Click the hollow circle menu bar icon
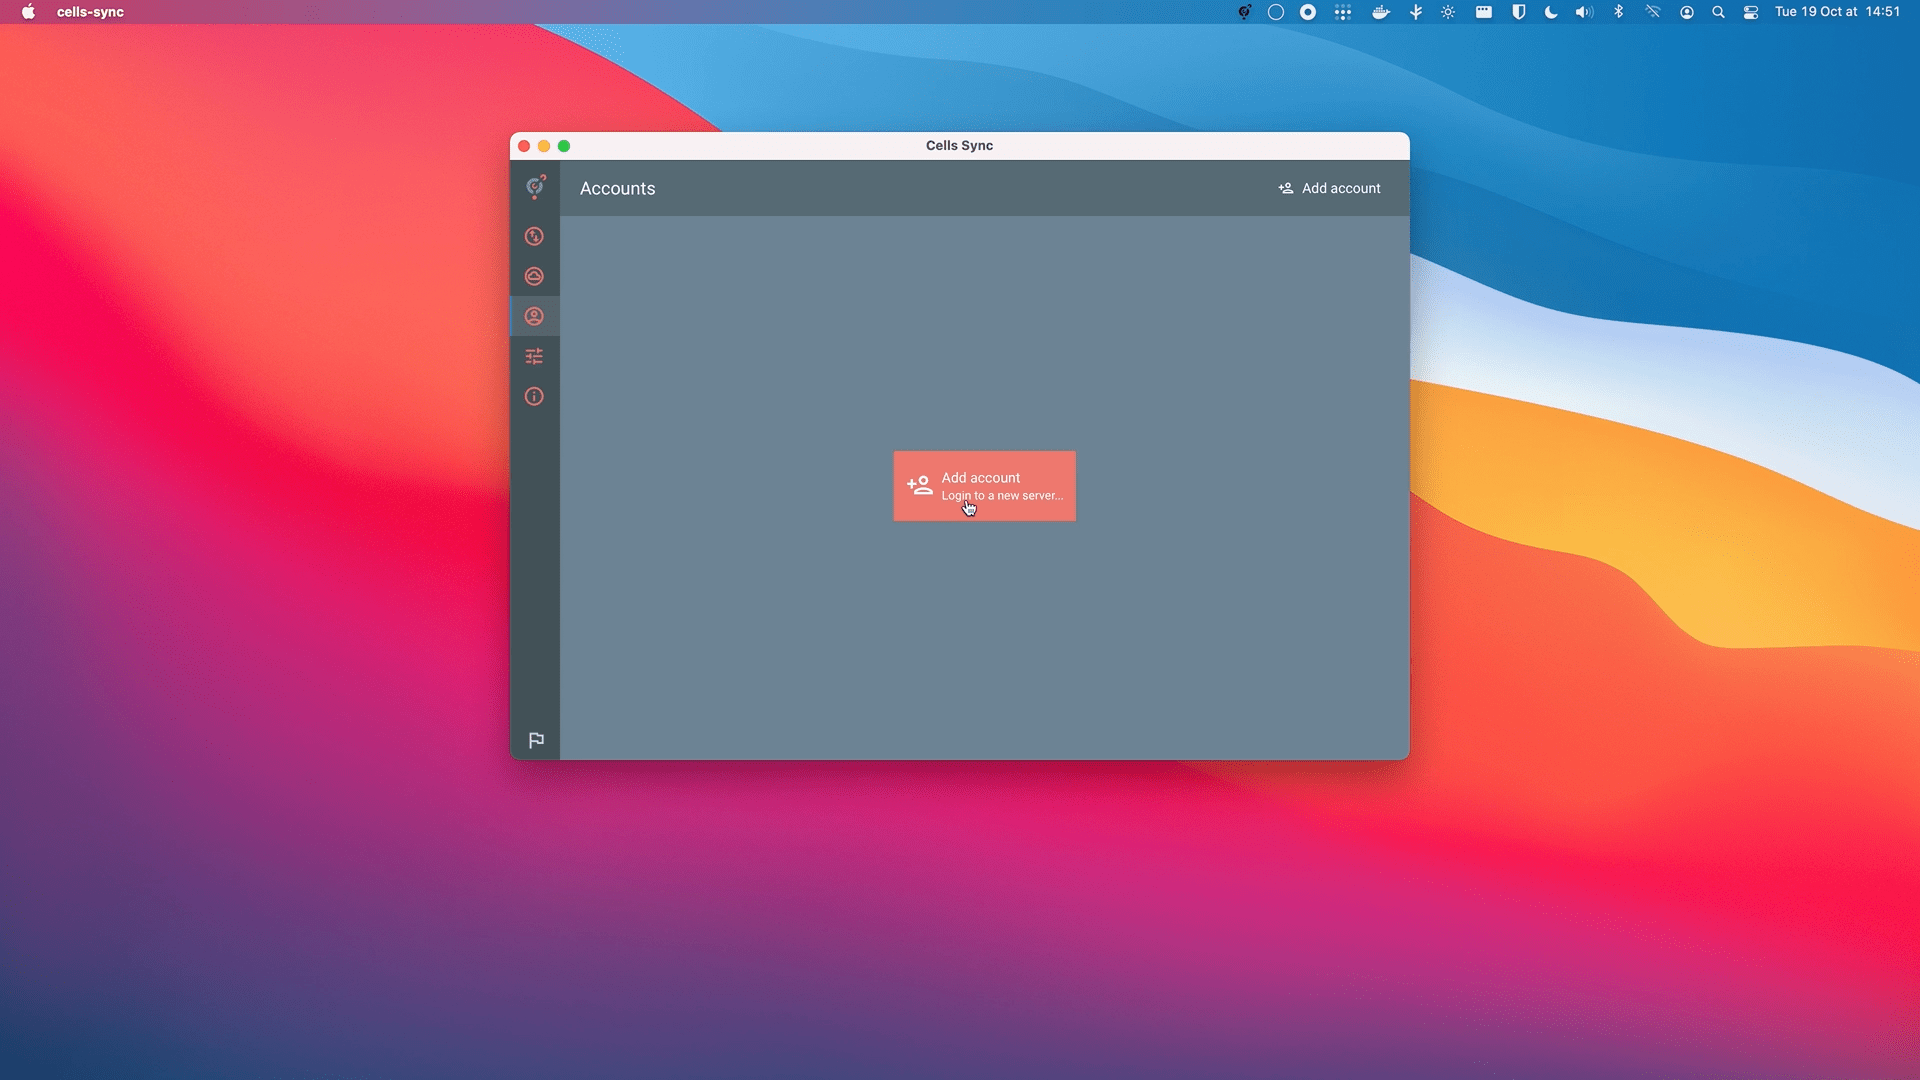 (1276, 12)
